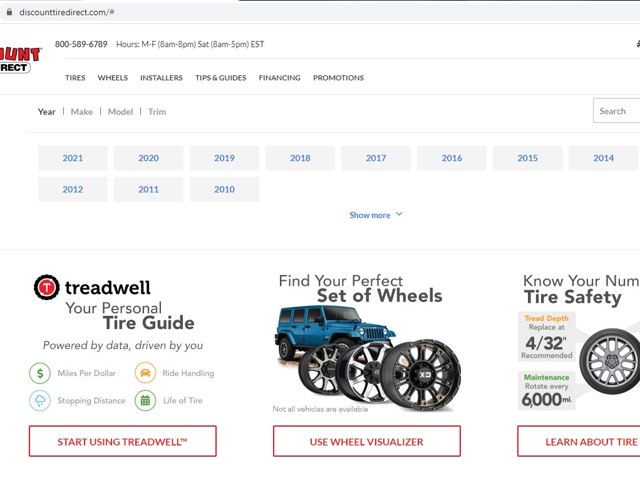Click the Discount Tire Direct logo

click(x=20, y=60)
